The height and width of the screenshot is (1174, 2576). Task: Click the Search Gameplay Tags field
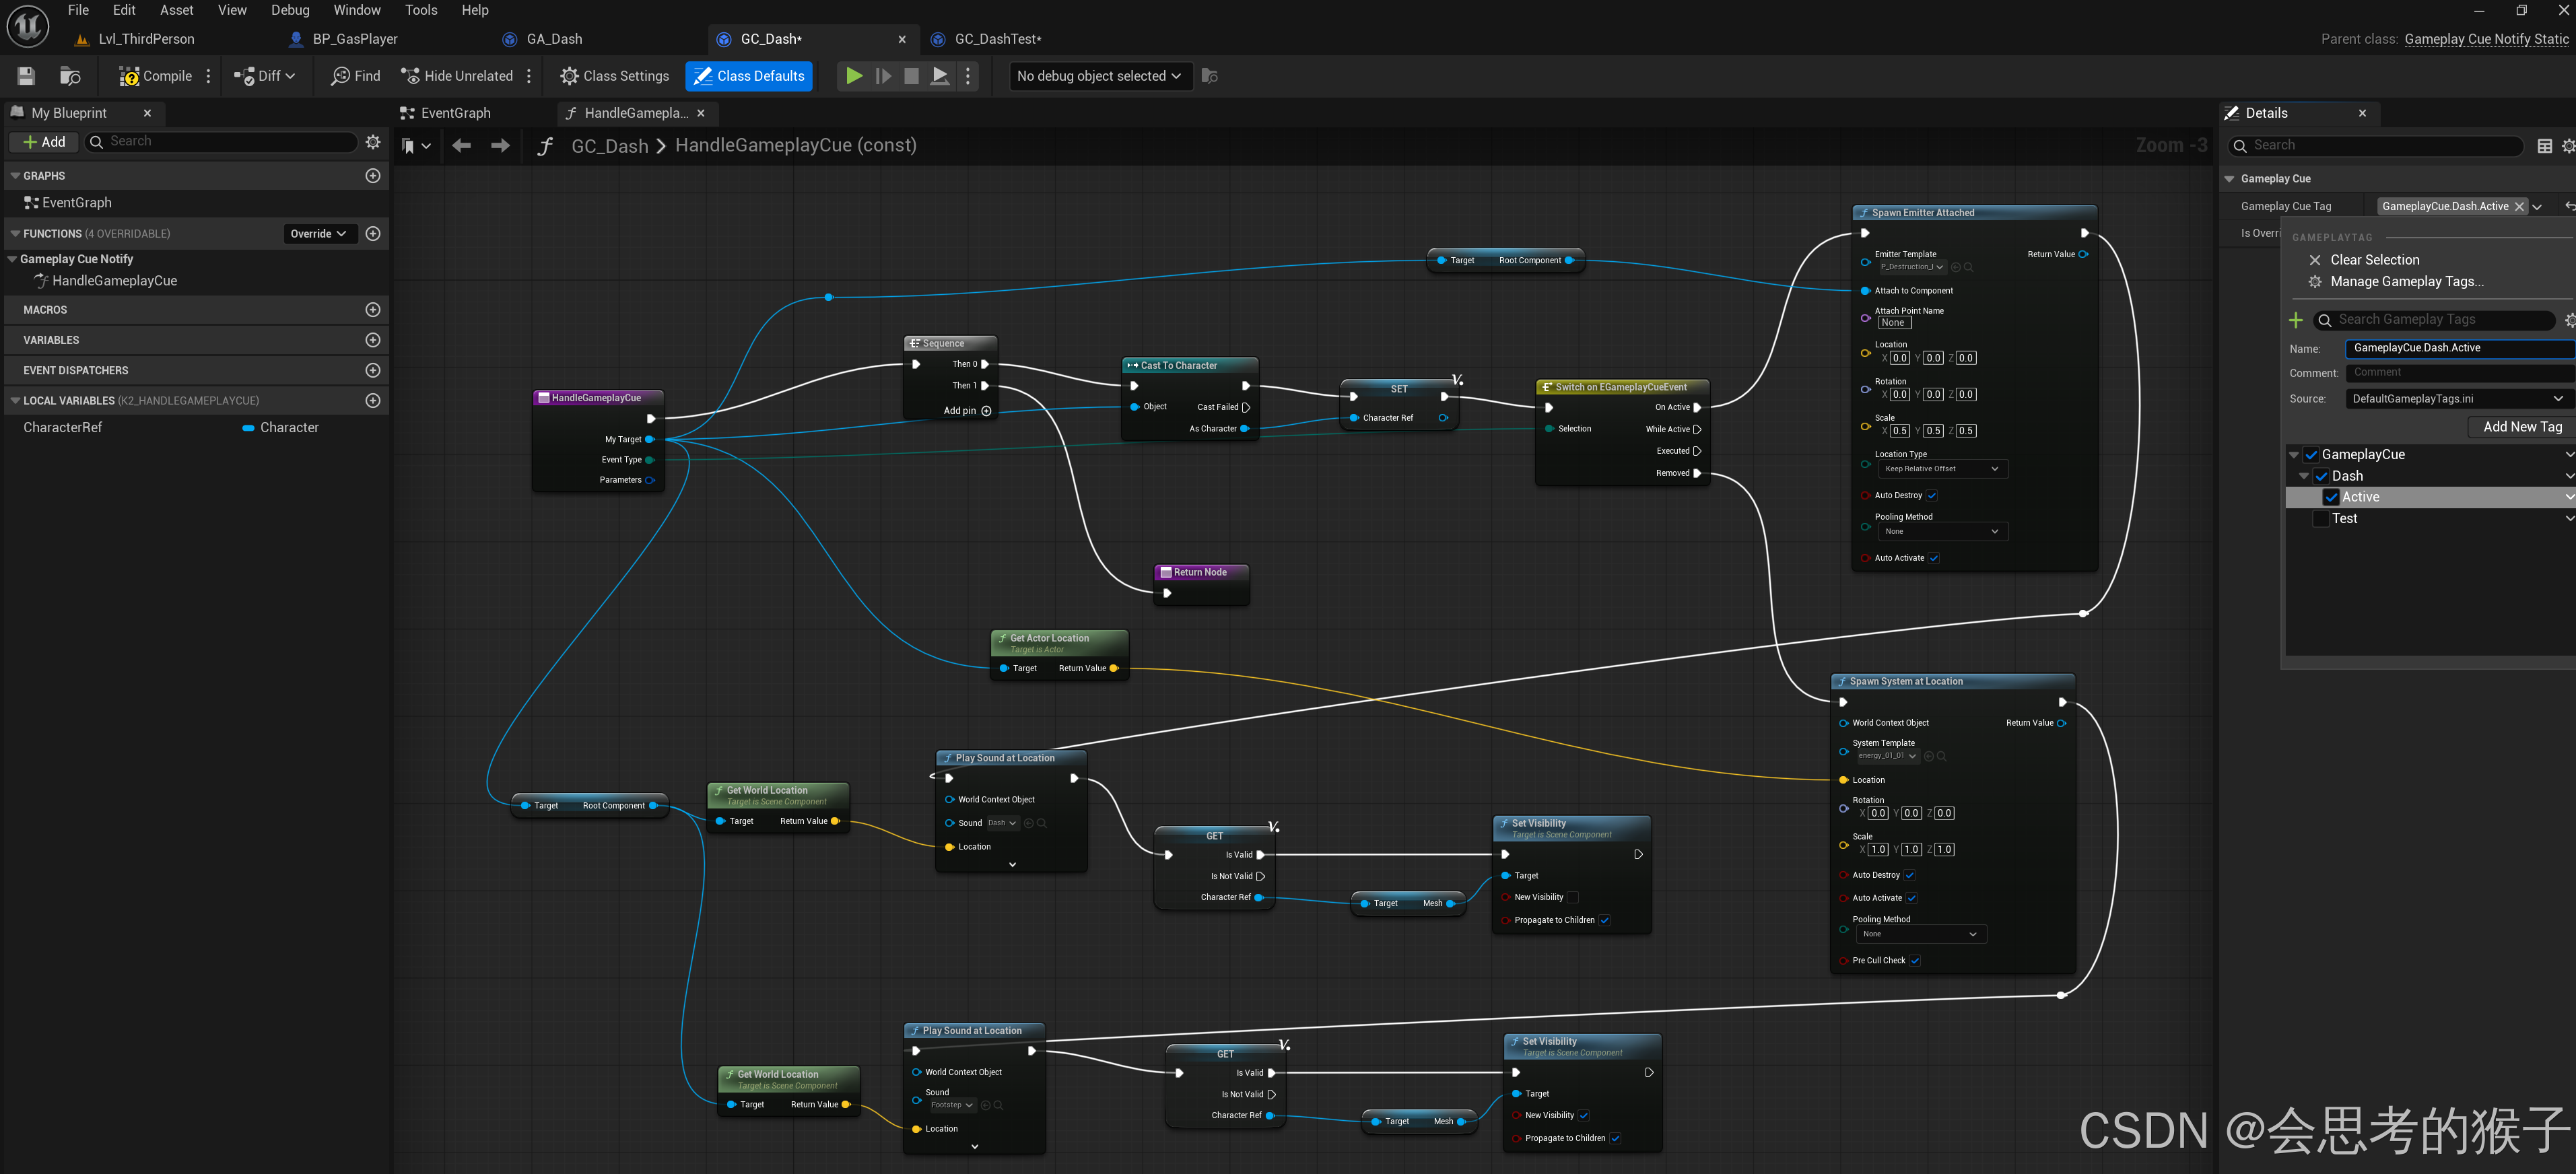click(2436, 320)
